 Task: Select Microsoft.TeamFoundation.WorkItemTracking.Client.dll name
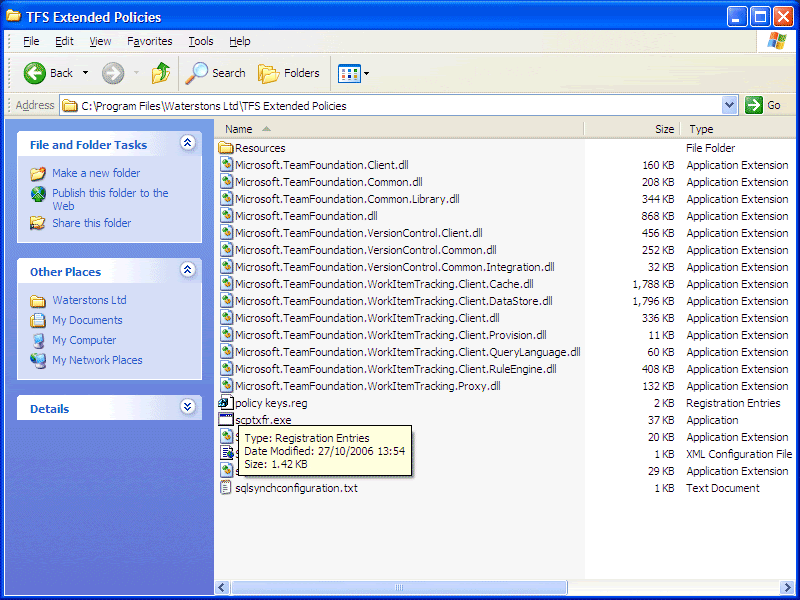click(367, 318)
